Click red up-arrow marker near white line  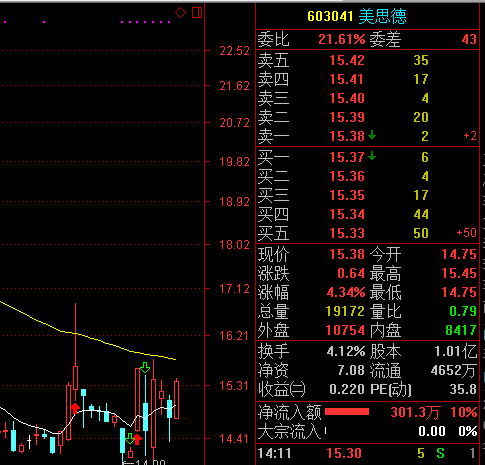(x=75, y=408)
